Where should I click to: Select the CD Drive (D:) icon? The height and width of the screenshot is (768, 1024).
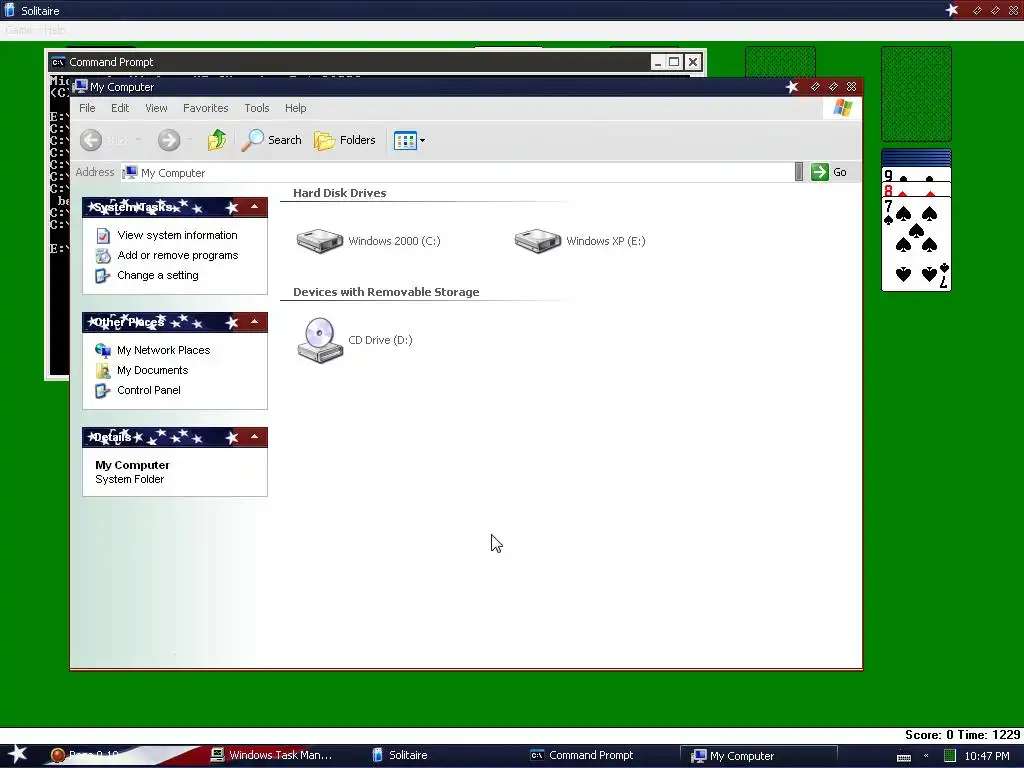point(319,340)
